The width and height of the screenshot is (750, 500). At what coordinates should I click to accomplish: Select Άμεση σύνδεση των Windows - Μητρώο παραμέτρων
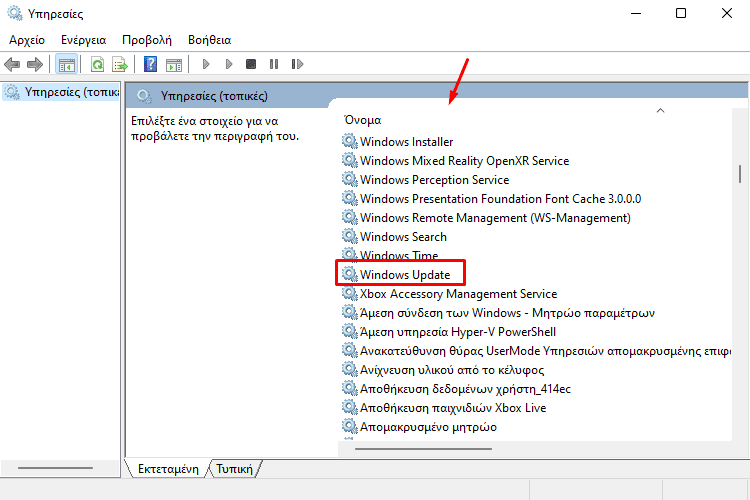coord(507,312)
